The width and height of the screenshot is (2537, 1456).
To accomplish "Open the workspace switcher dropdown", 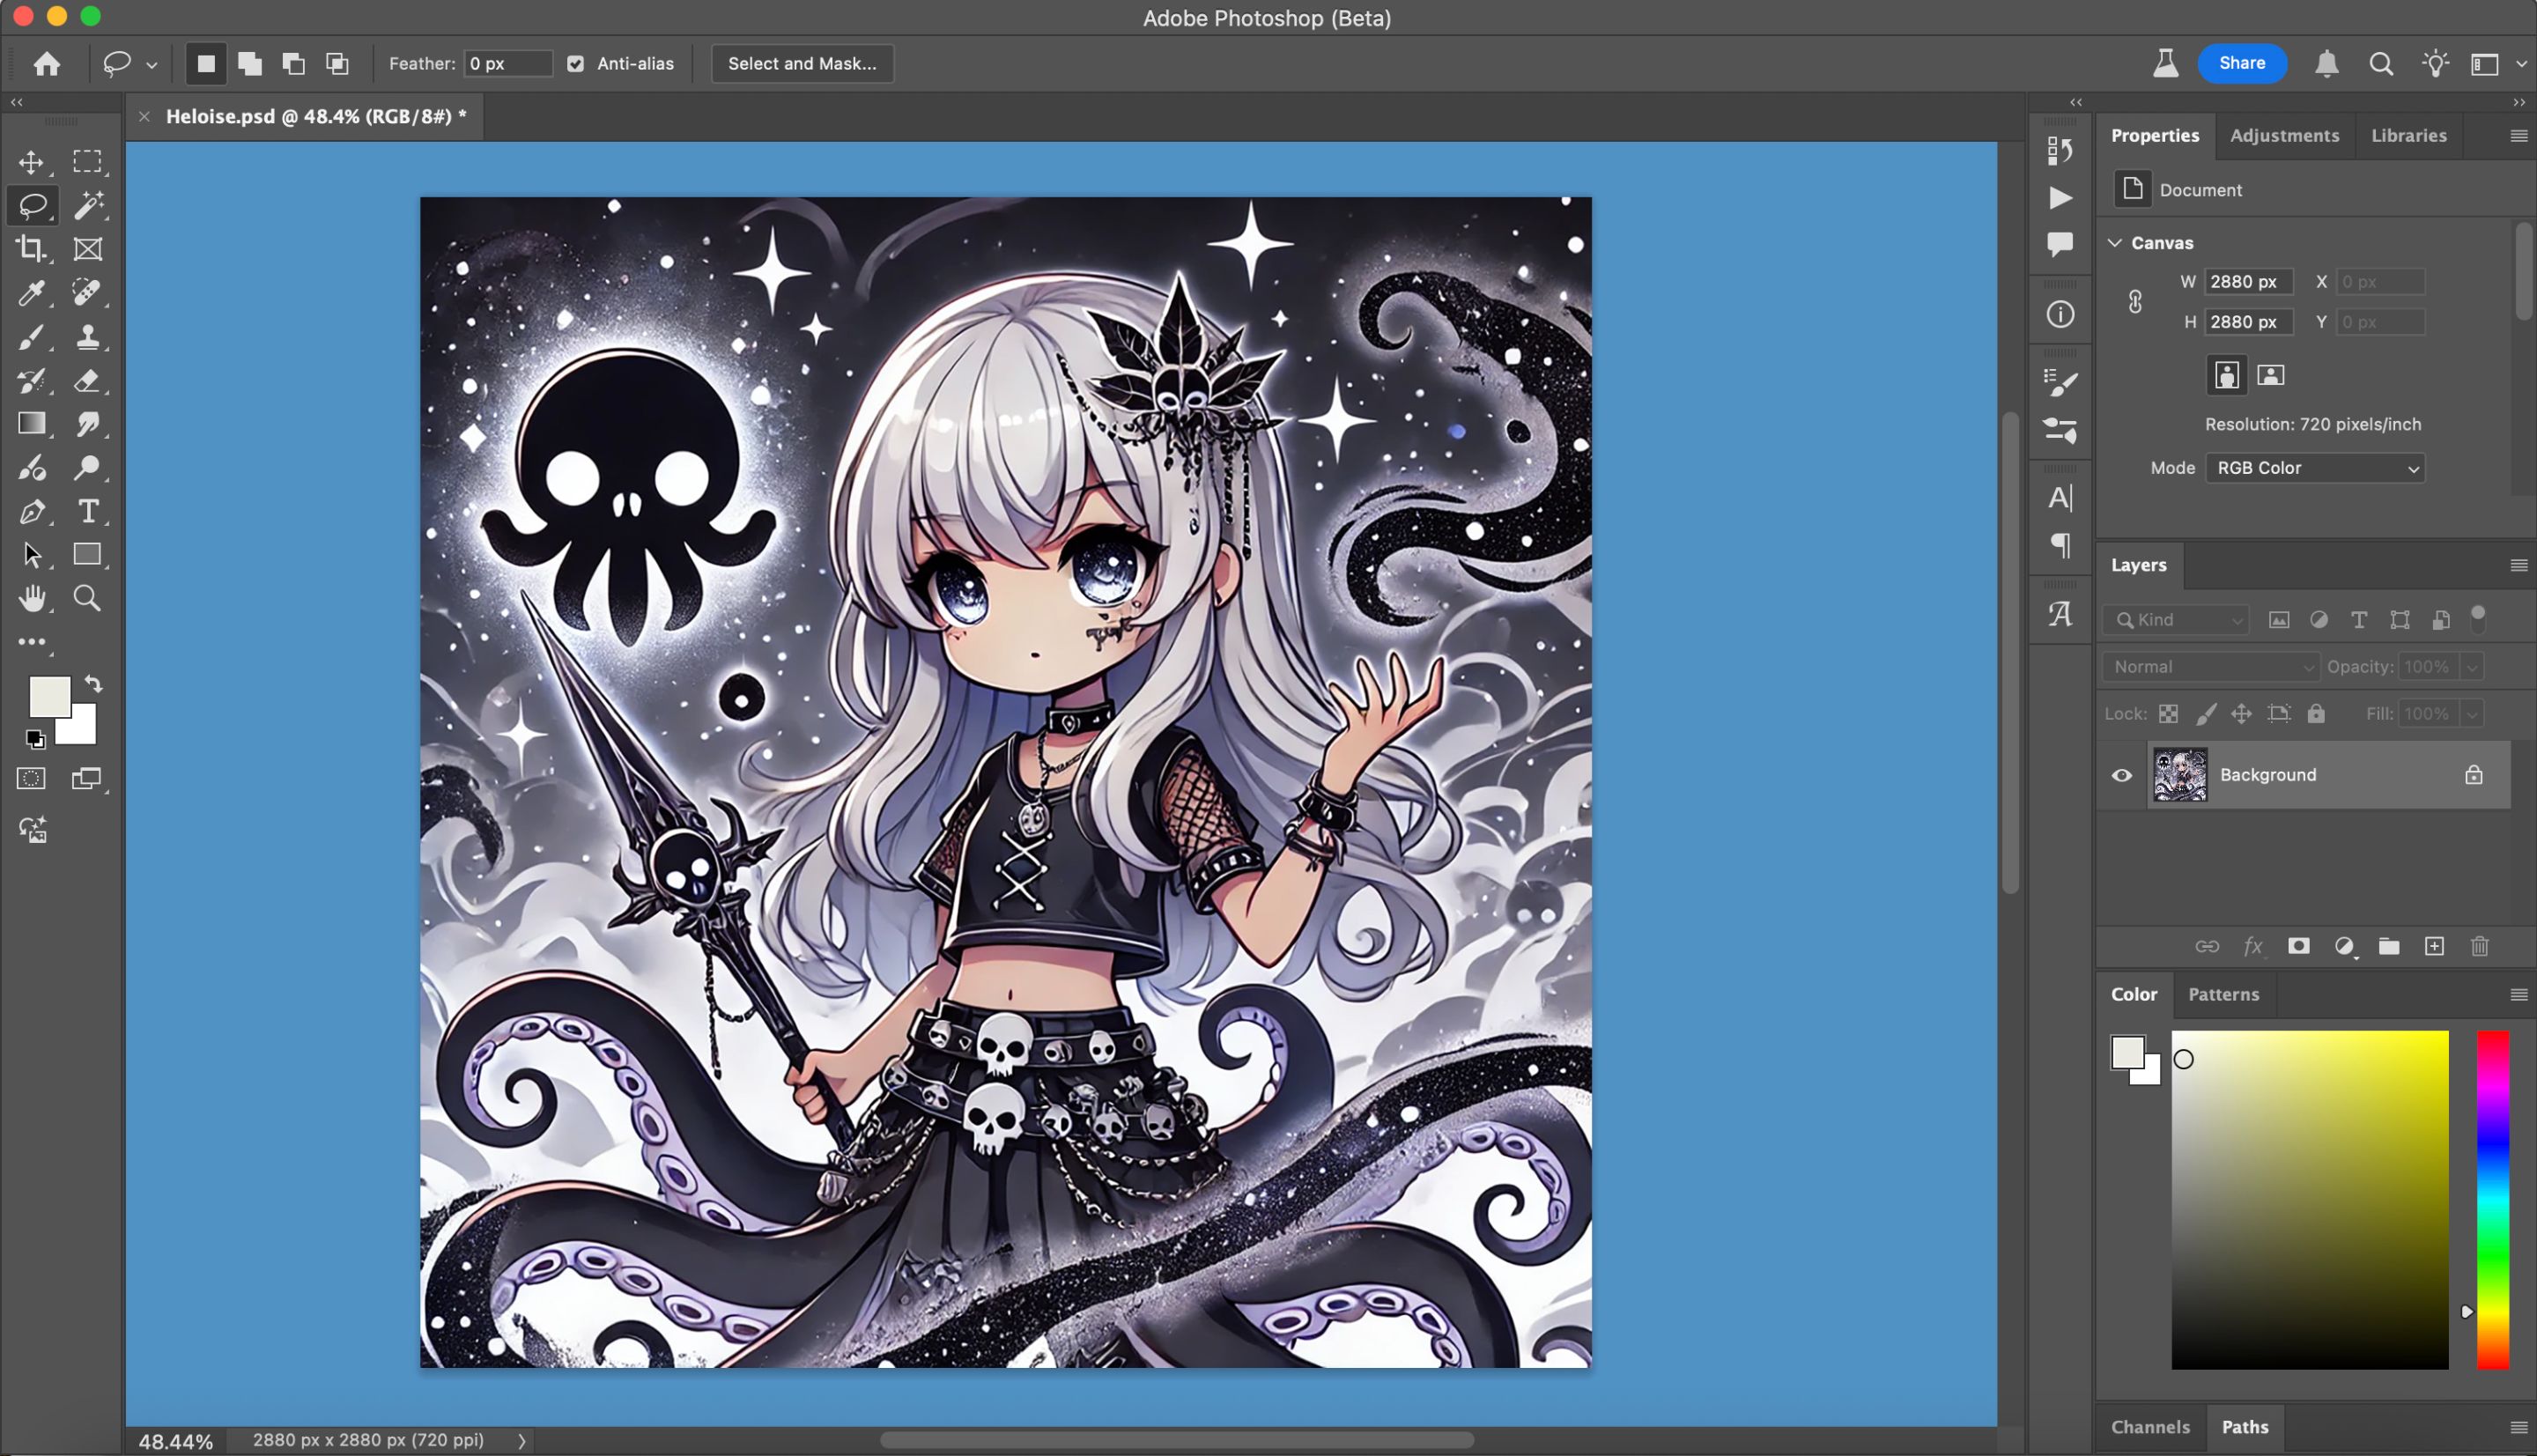I will [x=2497, y=64].
